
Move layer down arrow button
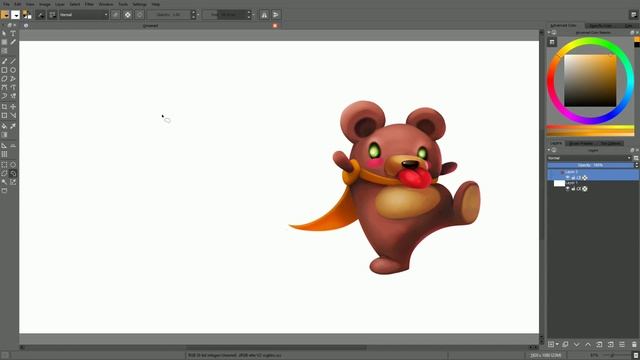(576, 344)
